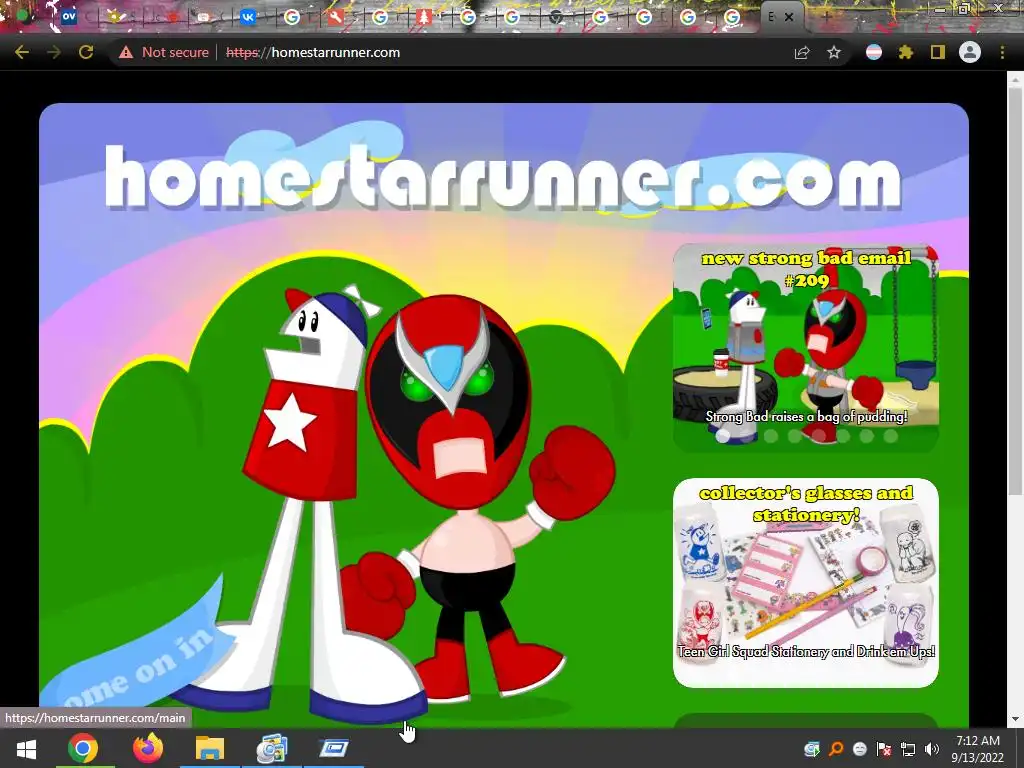Open the fourth taskbar app with window icon

point(272,748)
